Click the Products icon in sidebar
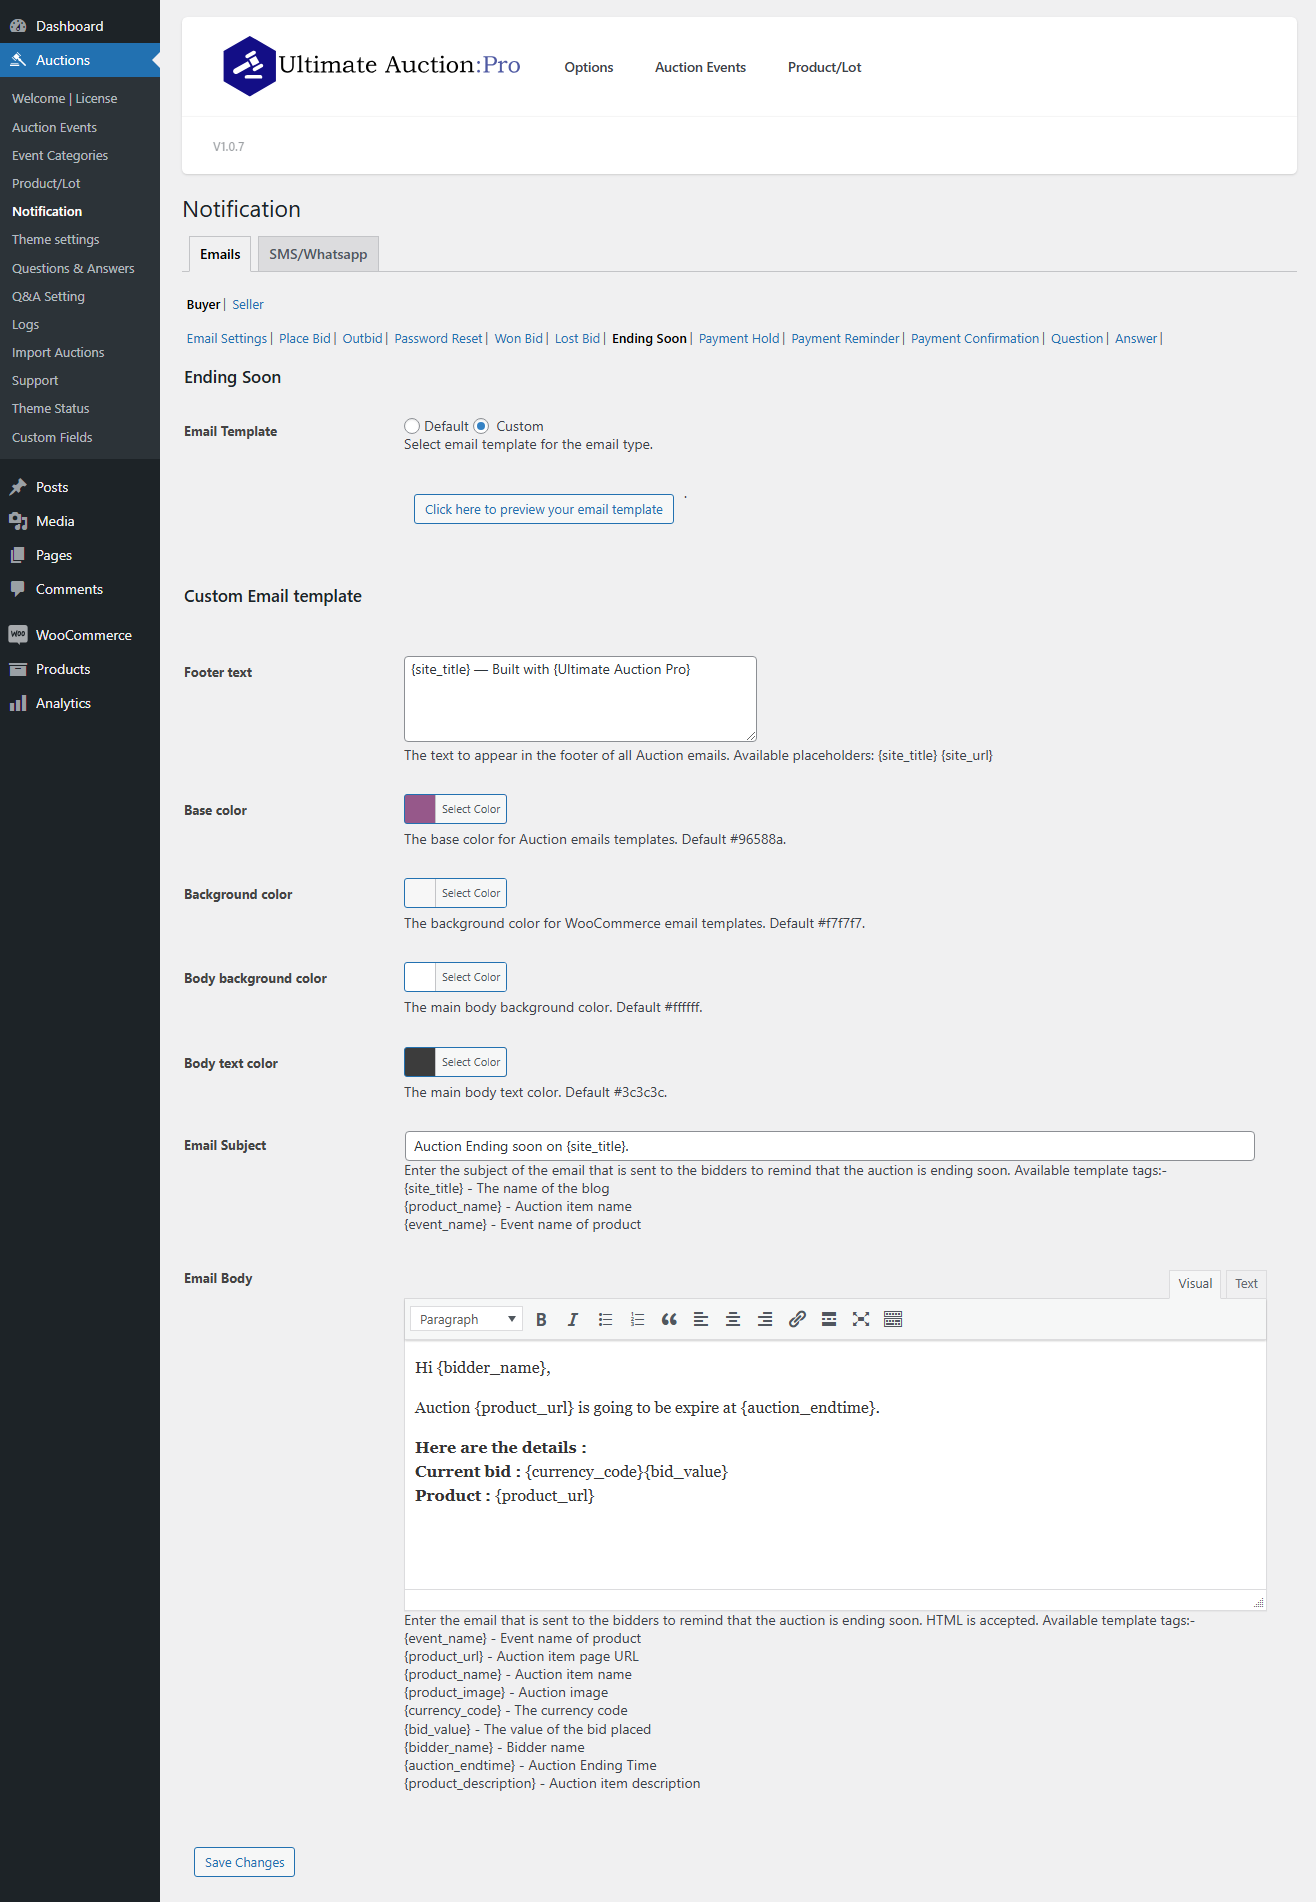Image resolution: width=1316 pixels, height=1902 pixels. point(18,669)
